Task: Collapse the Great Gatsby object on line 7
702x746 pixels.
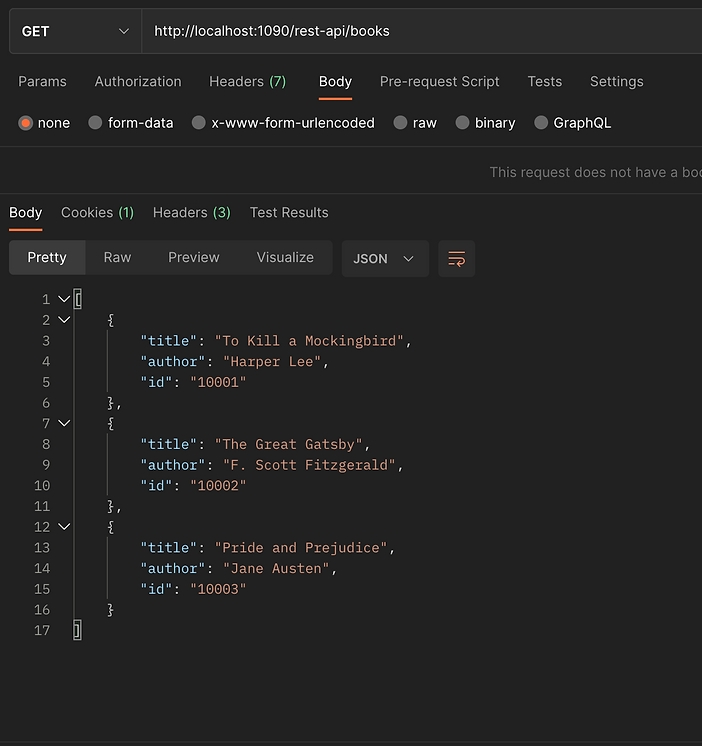Action: click(x=64, y=423)
